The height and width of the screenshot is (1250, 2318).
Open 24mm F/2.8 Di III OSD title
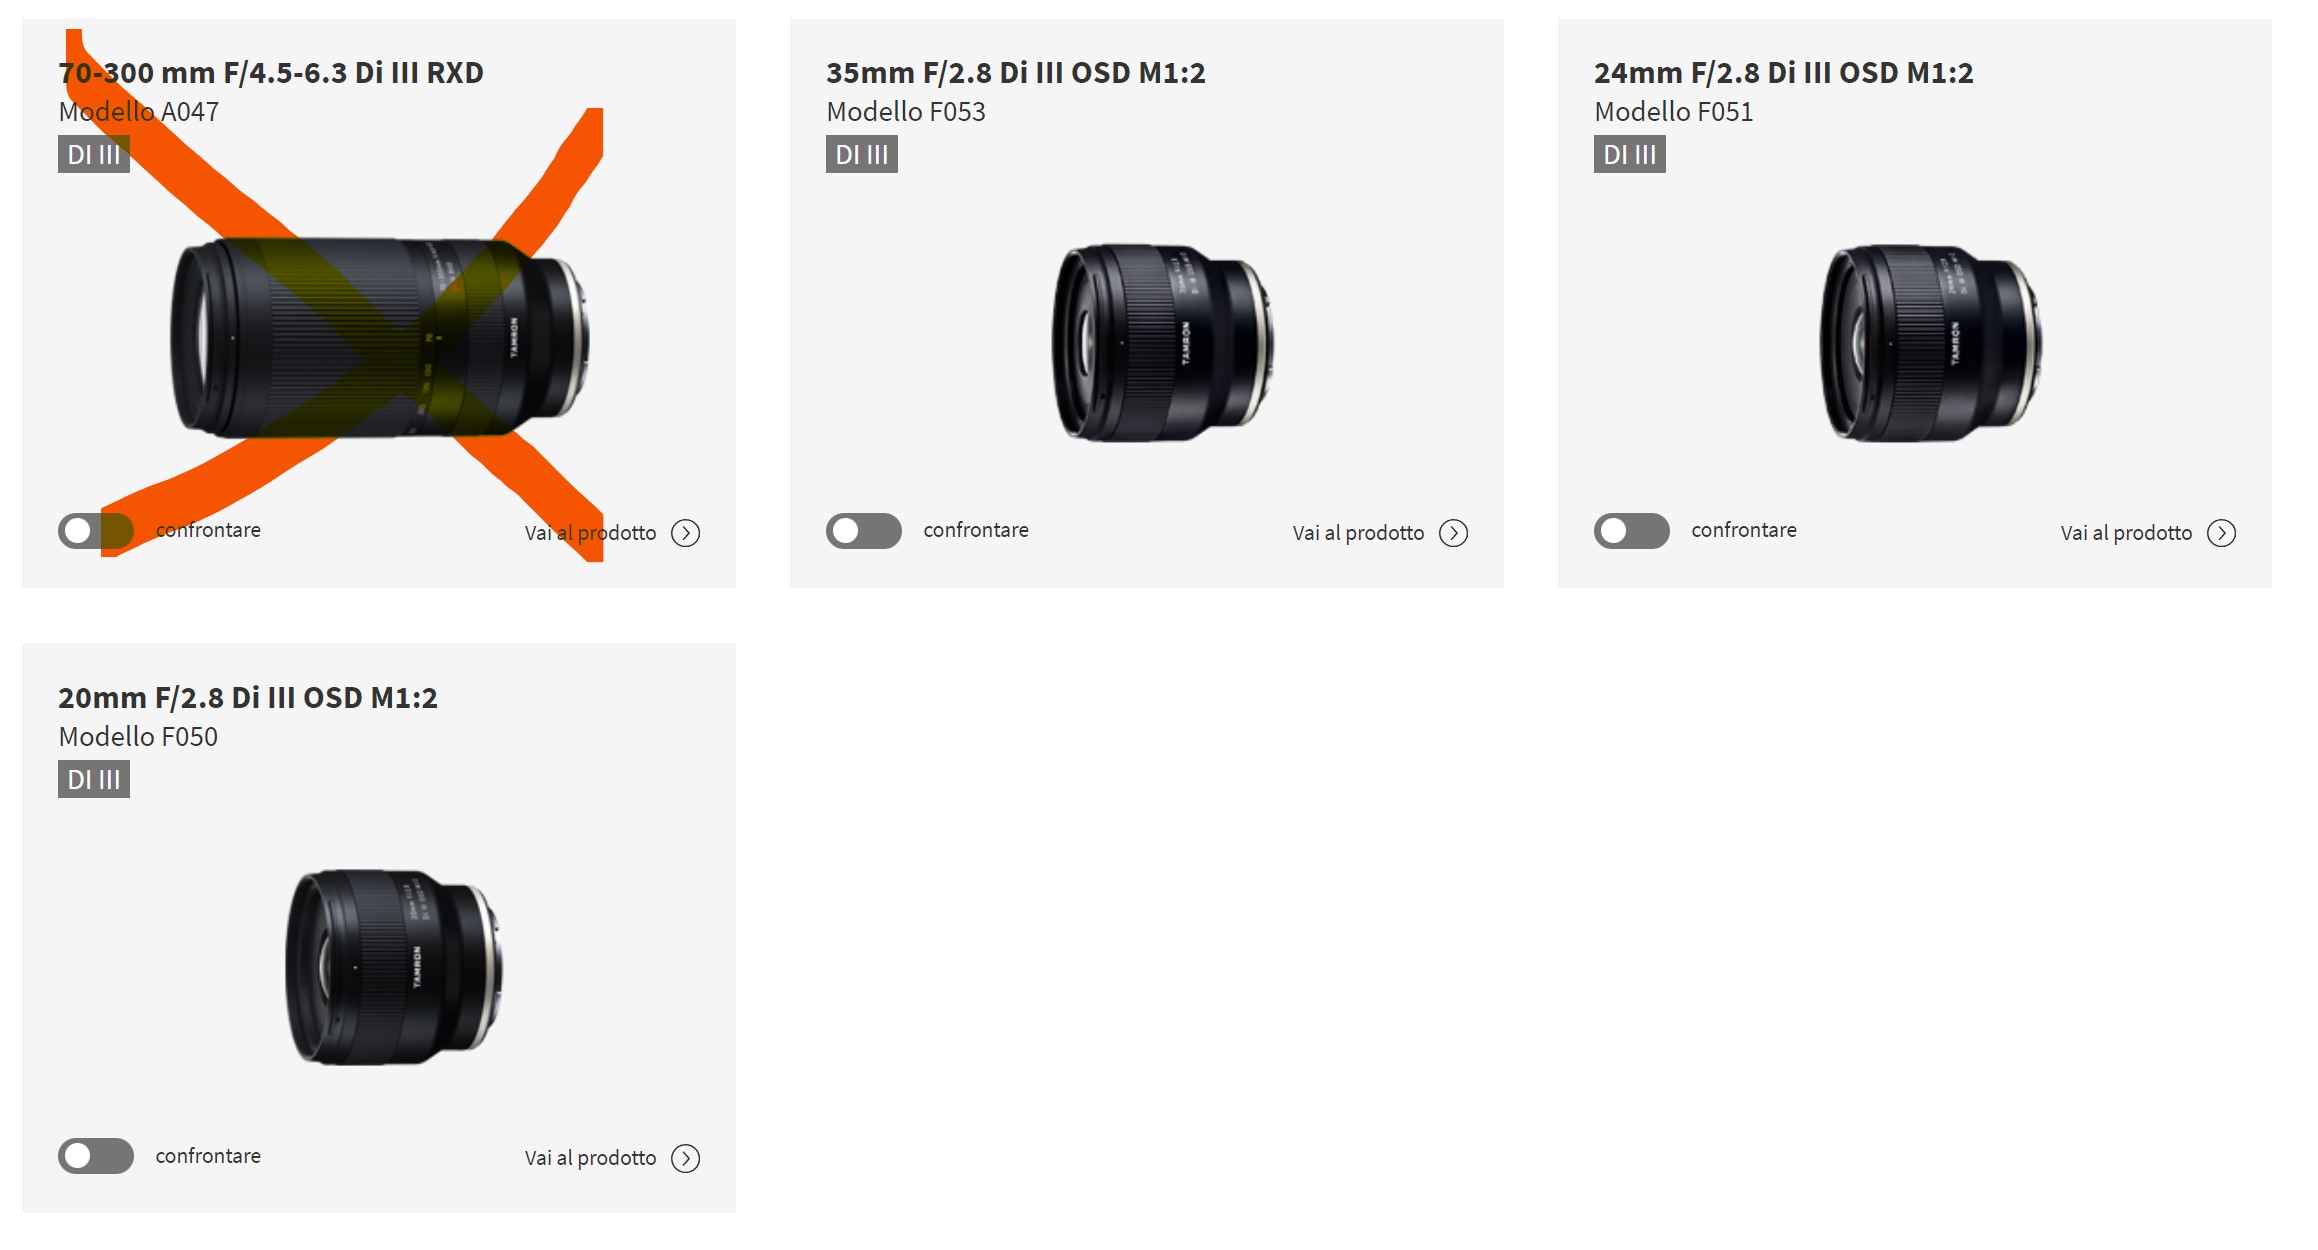[1784, 73]
